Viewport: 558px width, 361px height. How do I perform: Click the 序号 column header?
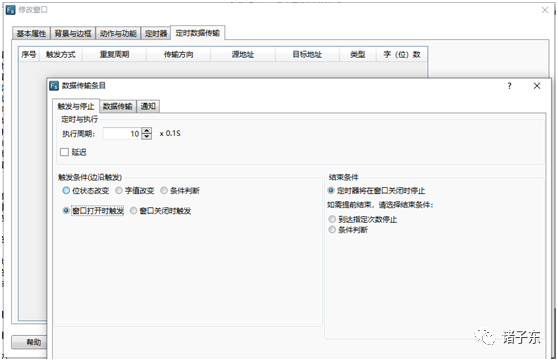(x=29, y=54)
